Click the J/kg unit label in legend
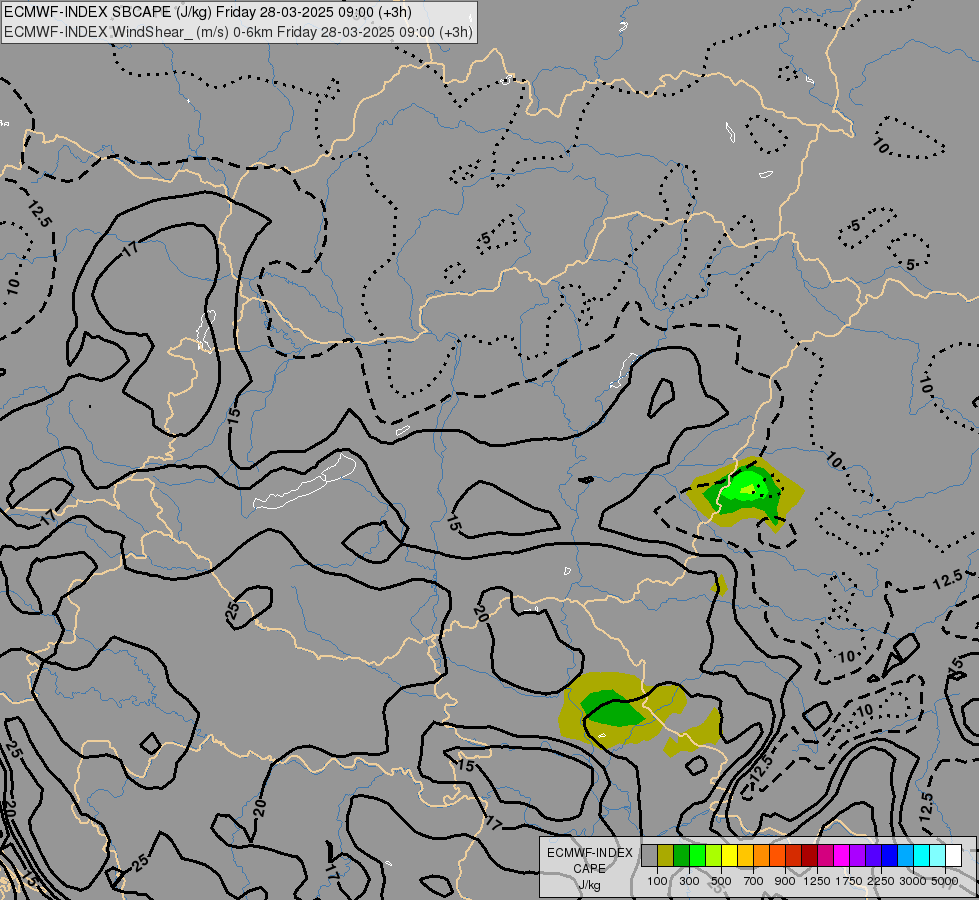This screenshot has height=900, width=979. pyautogui.click(x=589, y=885)
